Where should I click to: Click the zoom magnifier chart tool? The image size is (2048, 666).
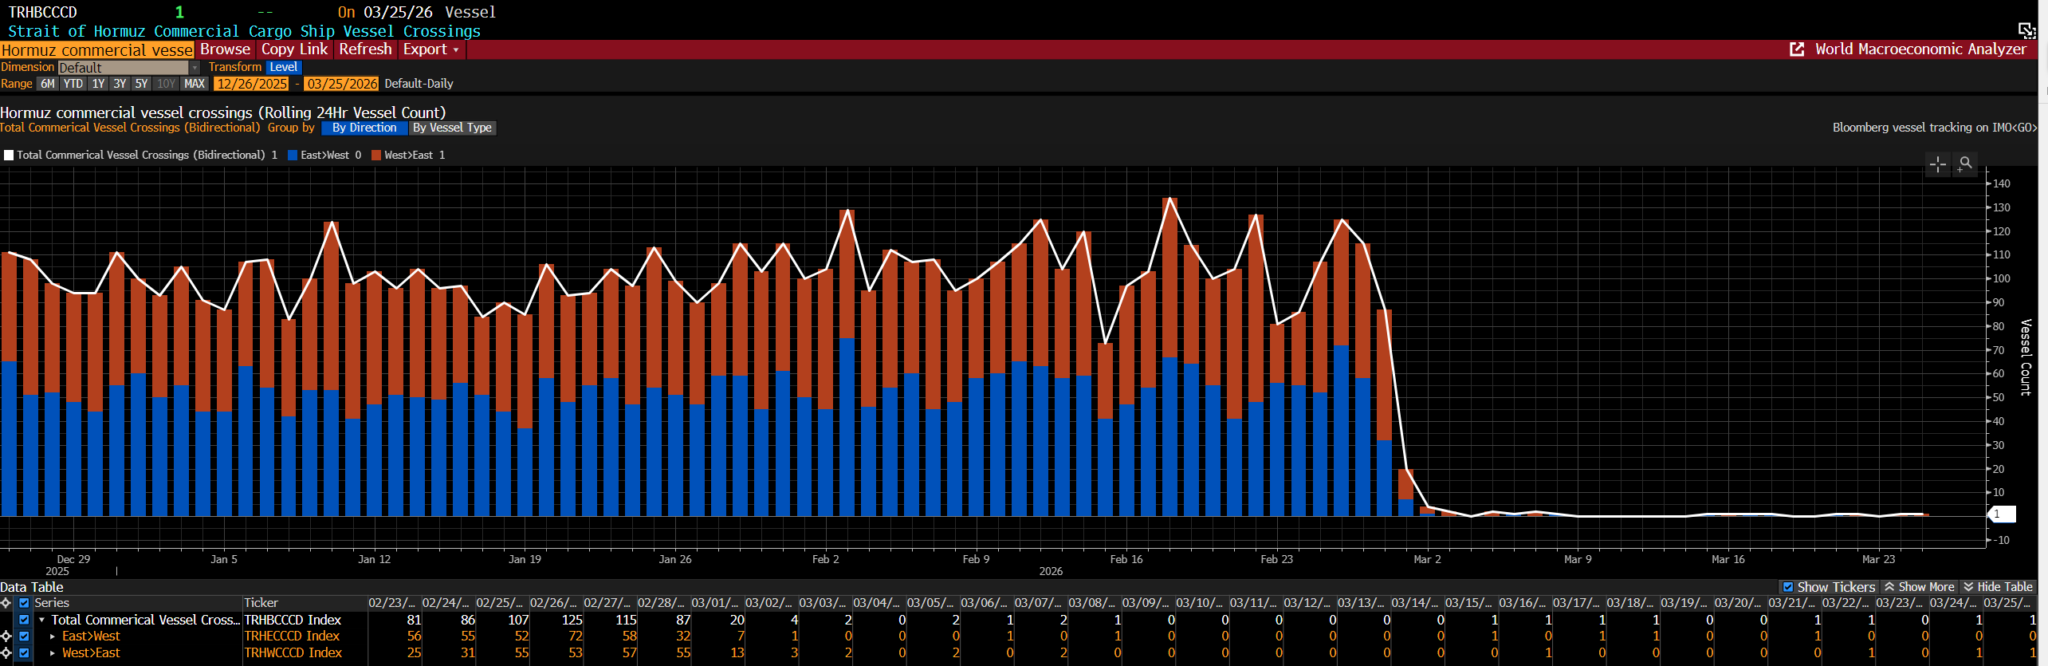(x=1965, y=164)
